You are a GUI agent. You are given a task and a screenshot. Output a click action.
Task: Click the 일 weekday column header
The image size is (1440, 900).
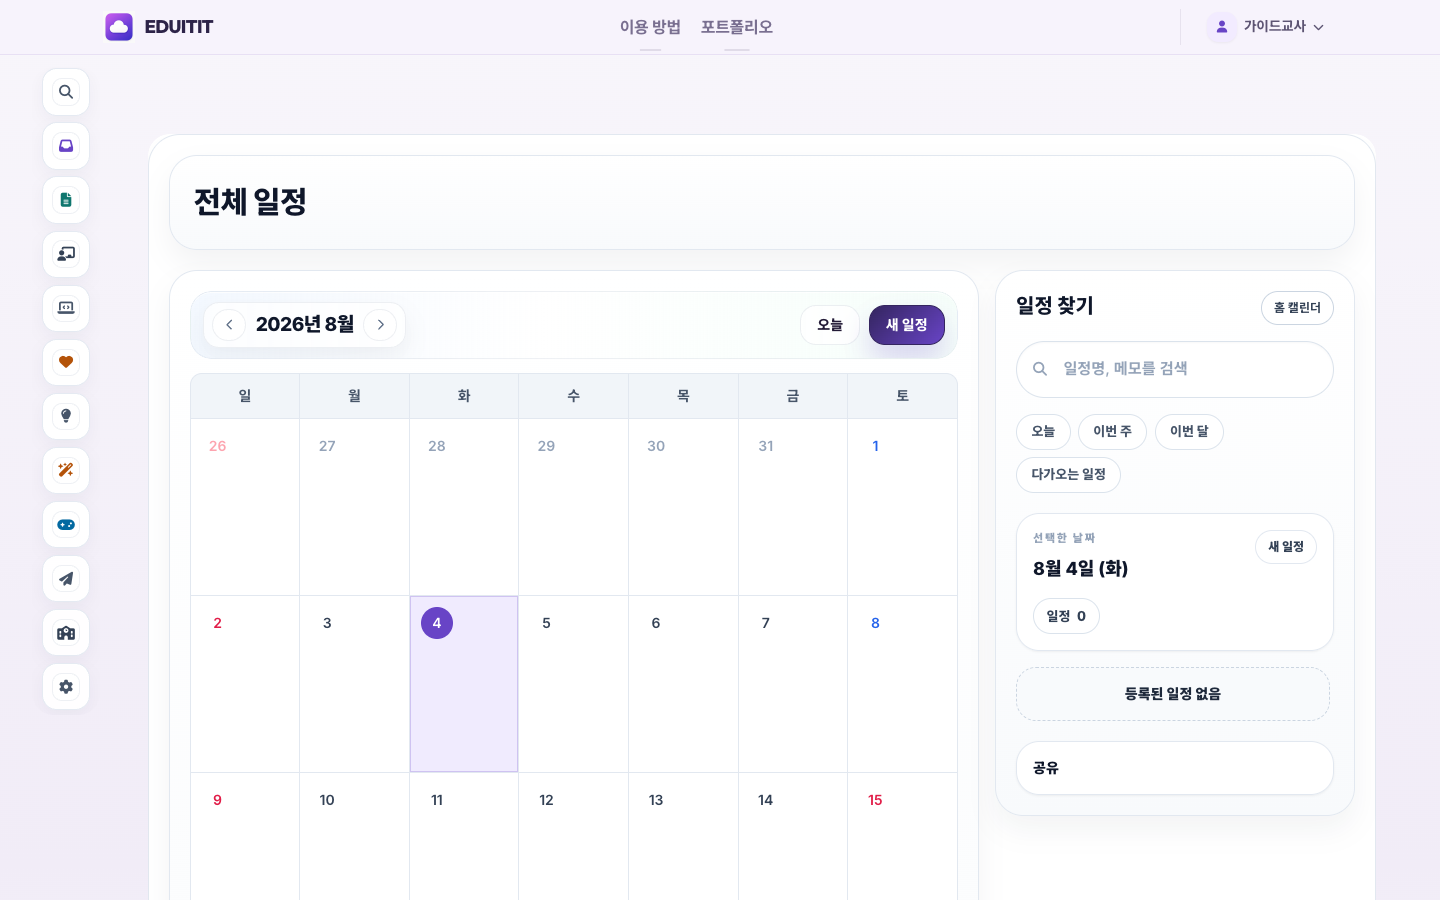click(x=245, y=396)
